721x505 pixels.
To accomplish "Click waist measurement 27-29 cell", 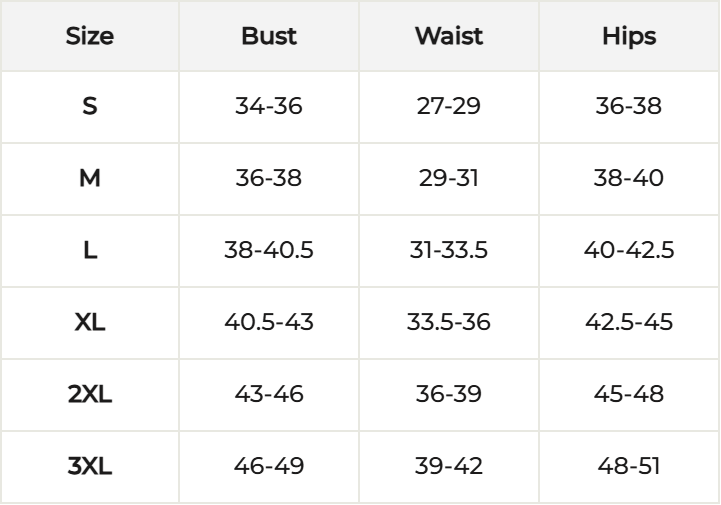I will [449, 106].
